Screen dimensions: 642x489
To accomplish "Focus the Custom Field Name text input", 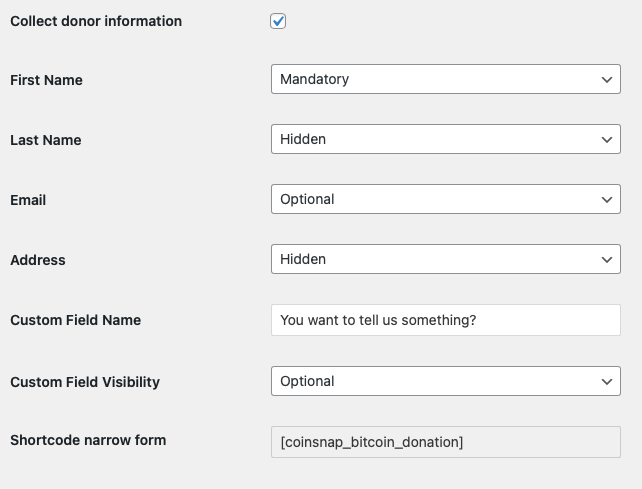I will click(x=445, y=320).
